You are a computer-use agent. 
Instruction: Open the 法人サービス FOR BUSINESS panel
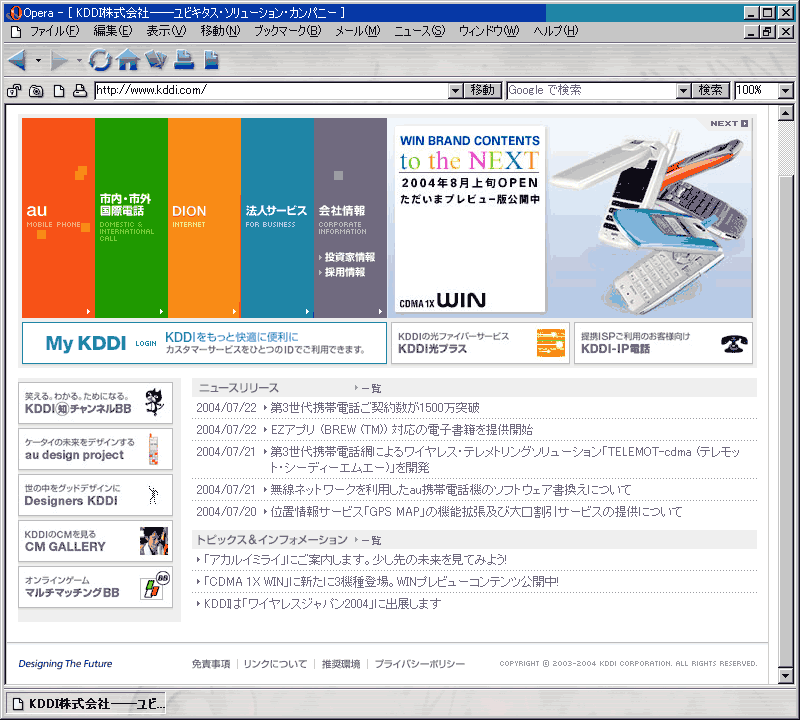(x=277, y=218)
